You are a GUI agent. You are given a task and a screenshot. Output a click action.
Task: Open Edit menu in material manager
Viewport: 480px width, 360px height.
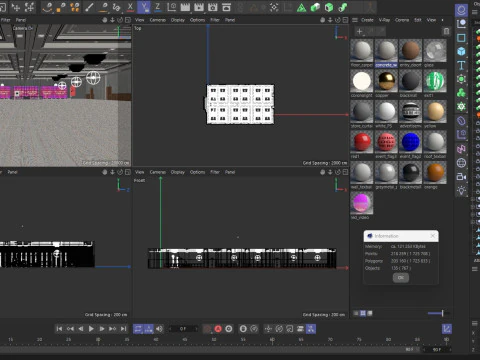tap(418, 20)
